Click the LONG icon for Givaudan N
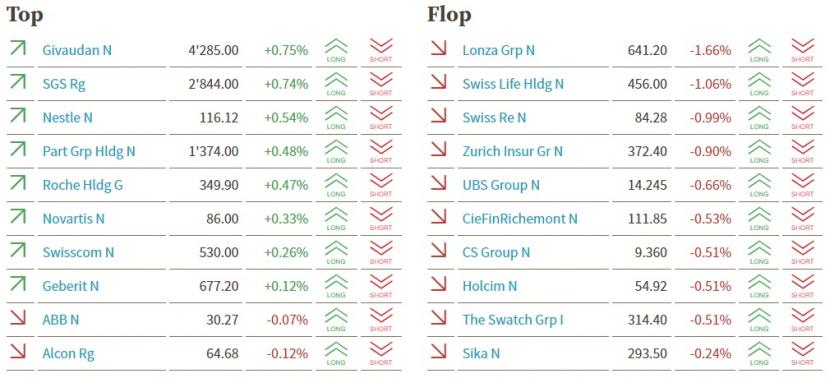This screenshot has width=830, height=378. pos(336,50)
